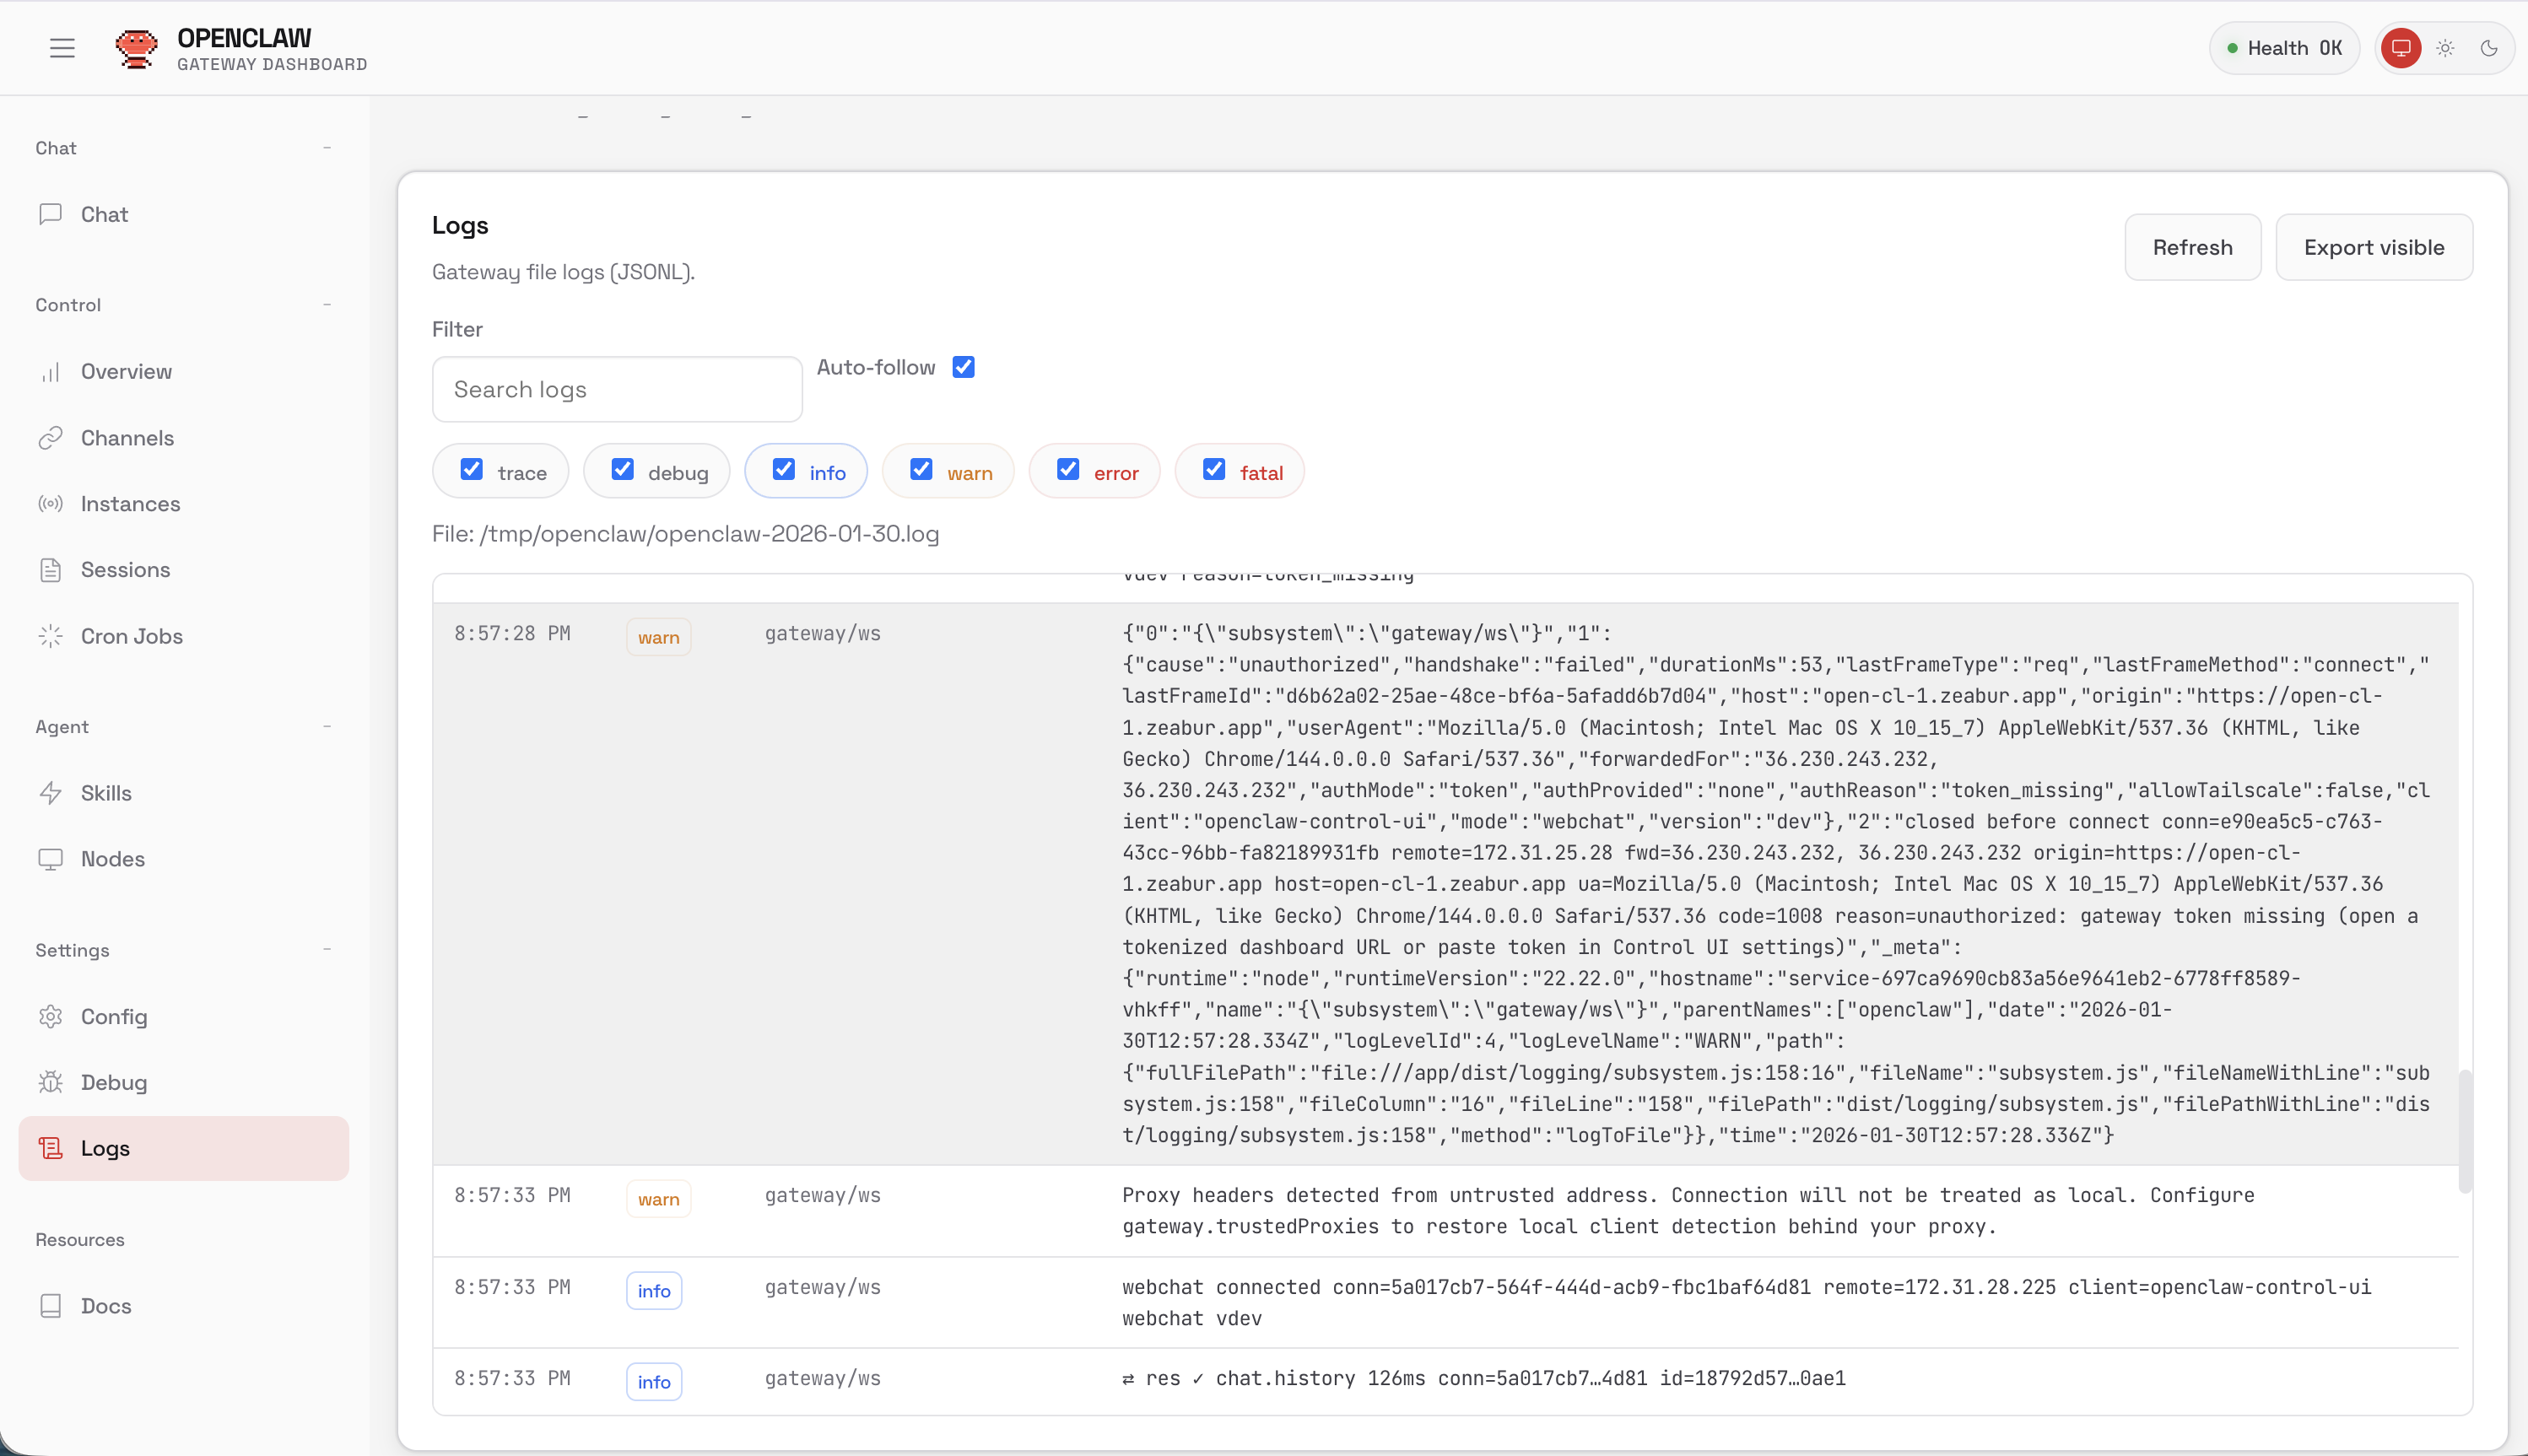Collapse the Settings sidebar section

(327, 950)
